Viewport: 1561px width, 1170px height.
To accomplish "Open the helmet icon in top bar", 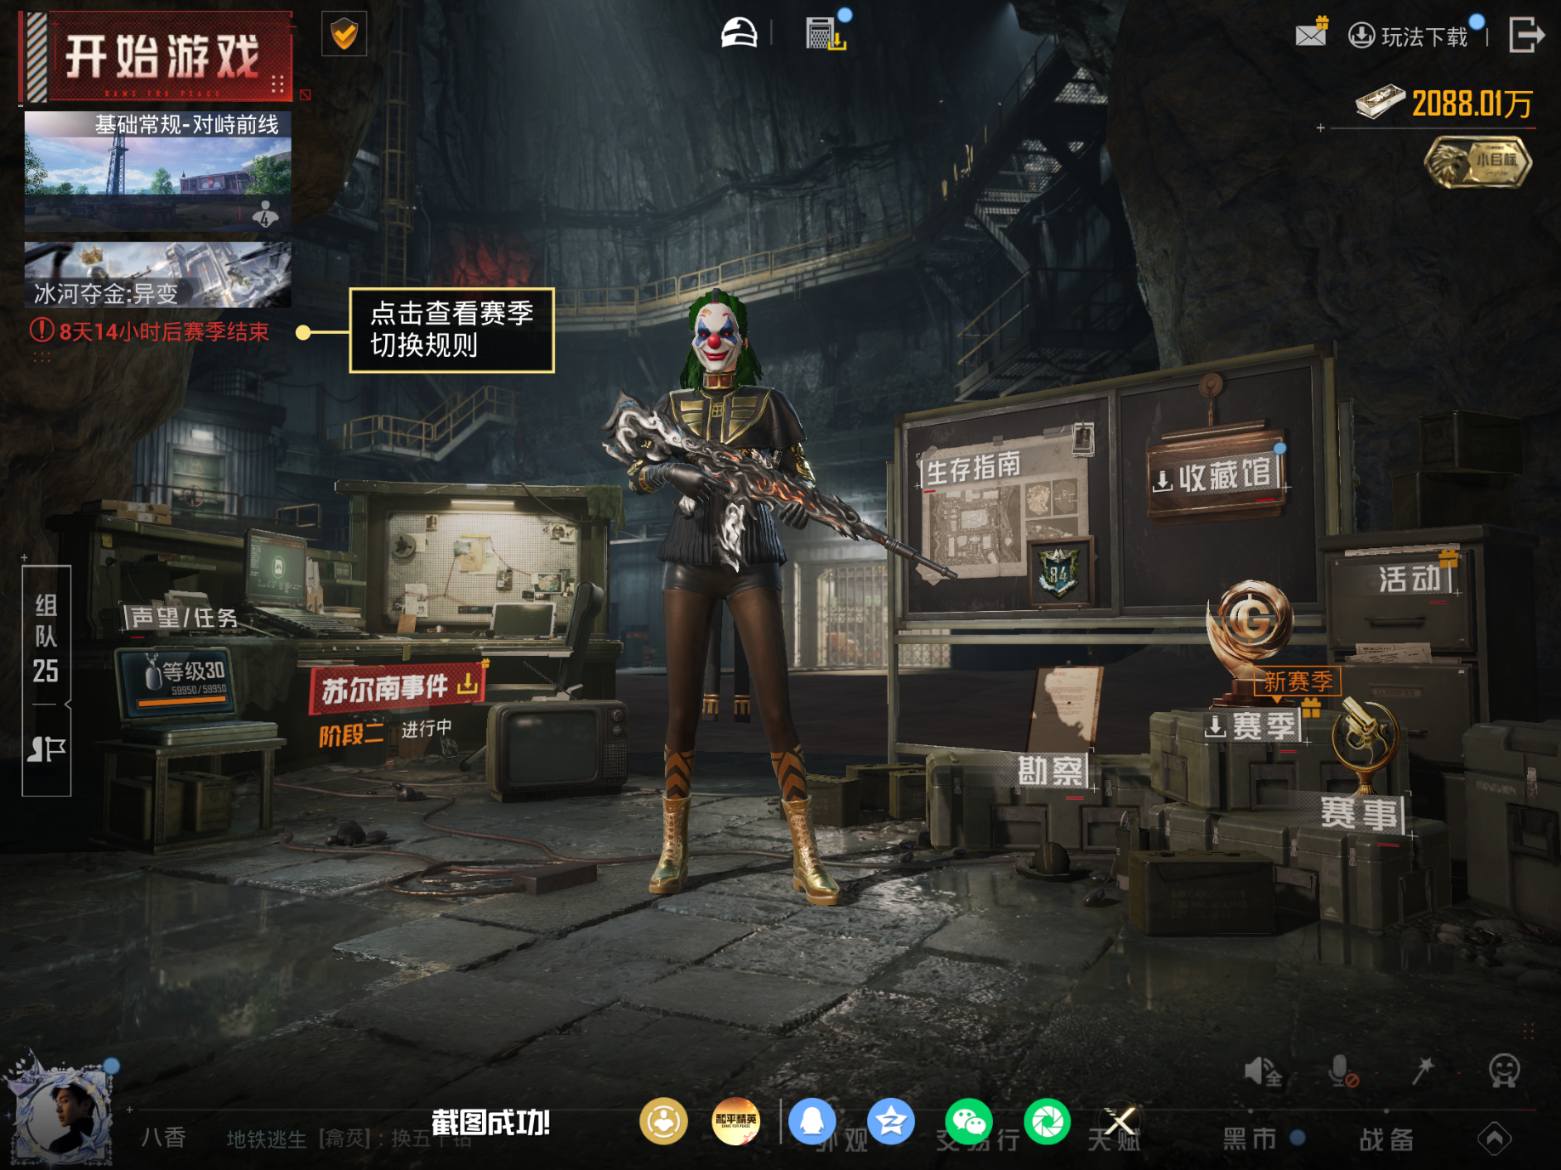I will click(x=739, y=33).
